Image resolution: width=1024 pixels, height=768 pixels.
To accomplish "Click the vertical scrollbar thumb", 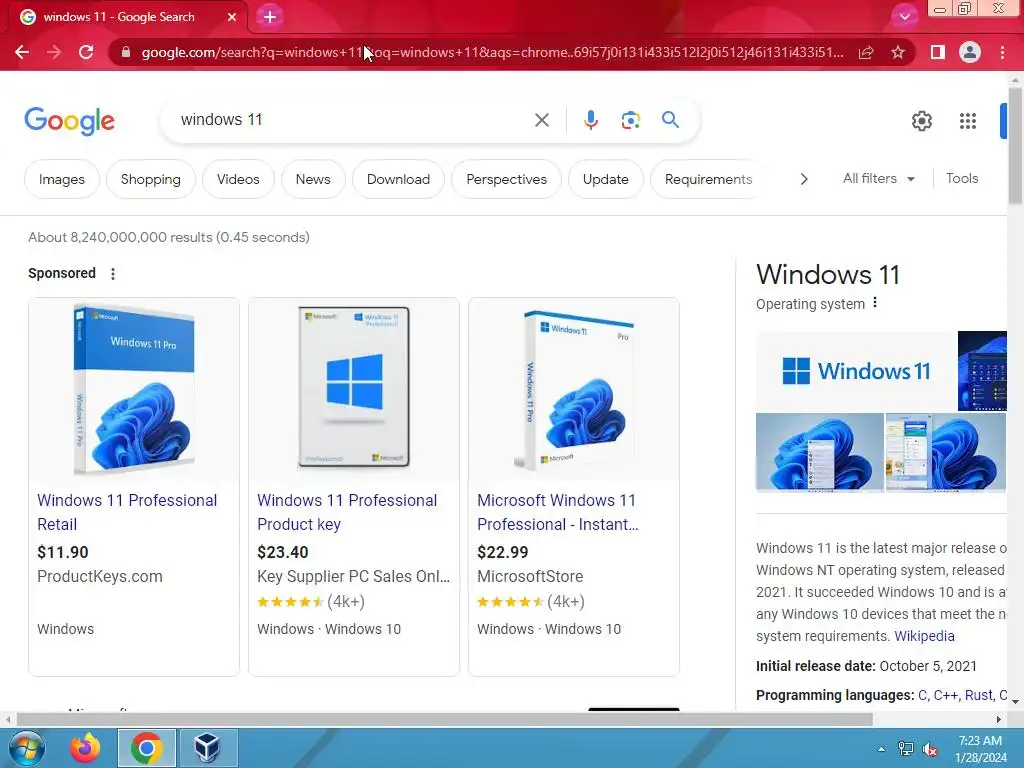I will (1015, 146).
